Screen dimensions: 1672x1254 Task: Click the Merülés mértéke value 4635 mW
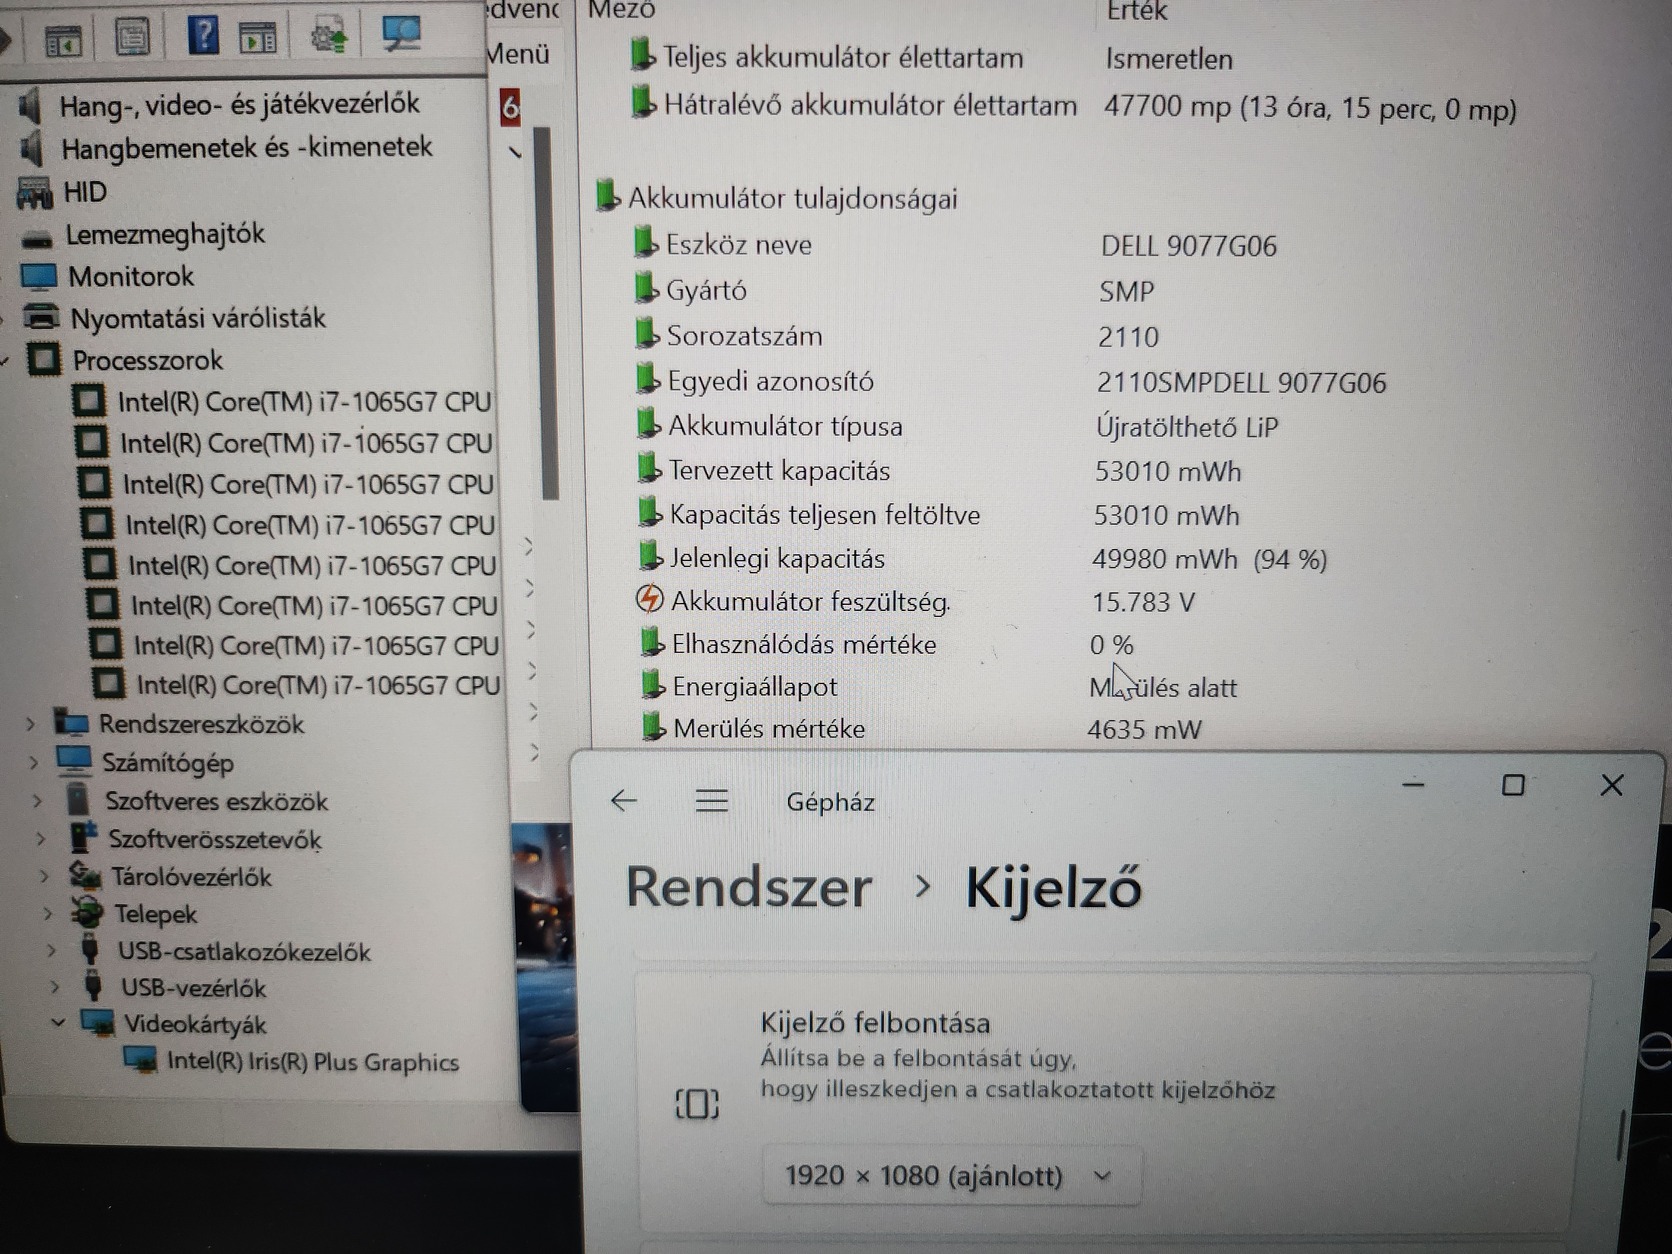tap(1144, 729)
